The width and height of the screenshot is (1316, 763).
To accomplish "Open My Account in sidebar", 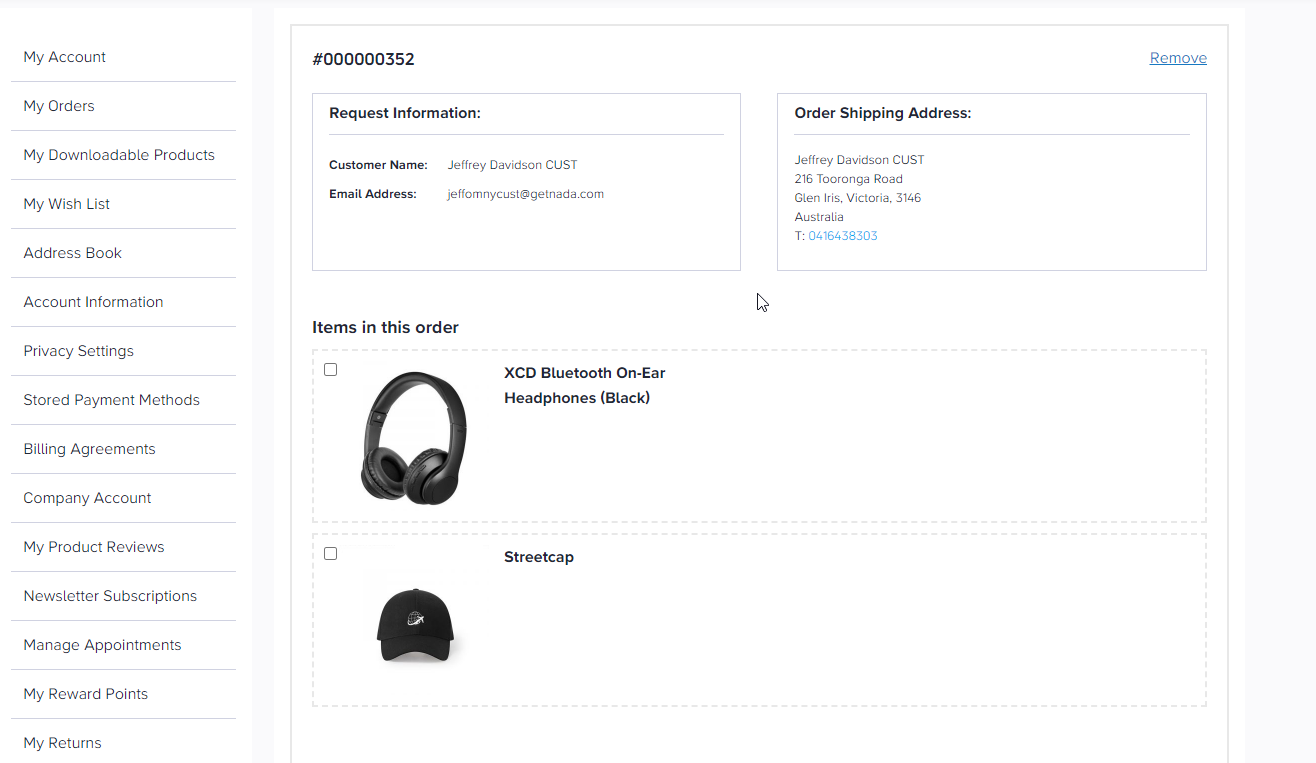I will [x=65, y=57].
